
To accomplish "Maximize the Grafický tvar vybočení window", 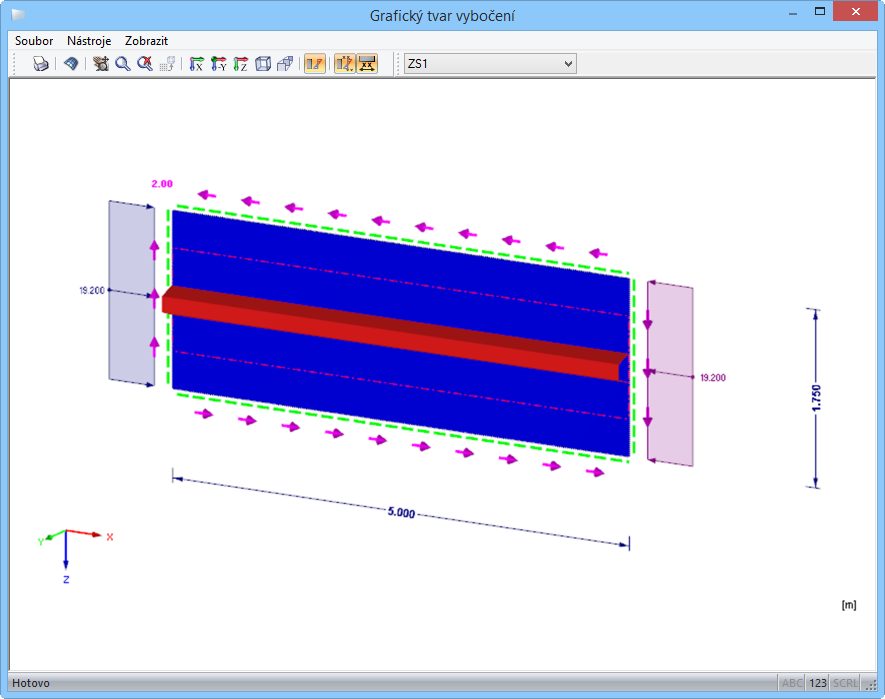I will point(820,12).
